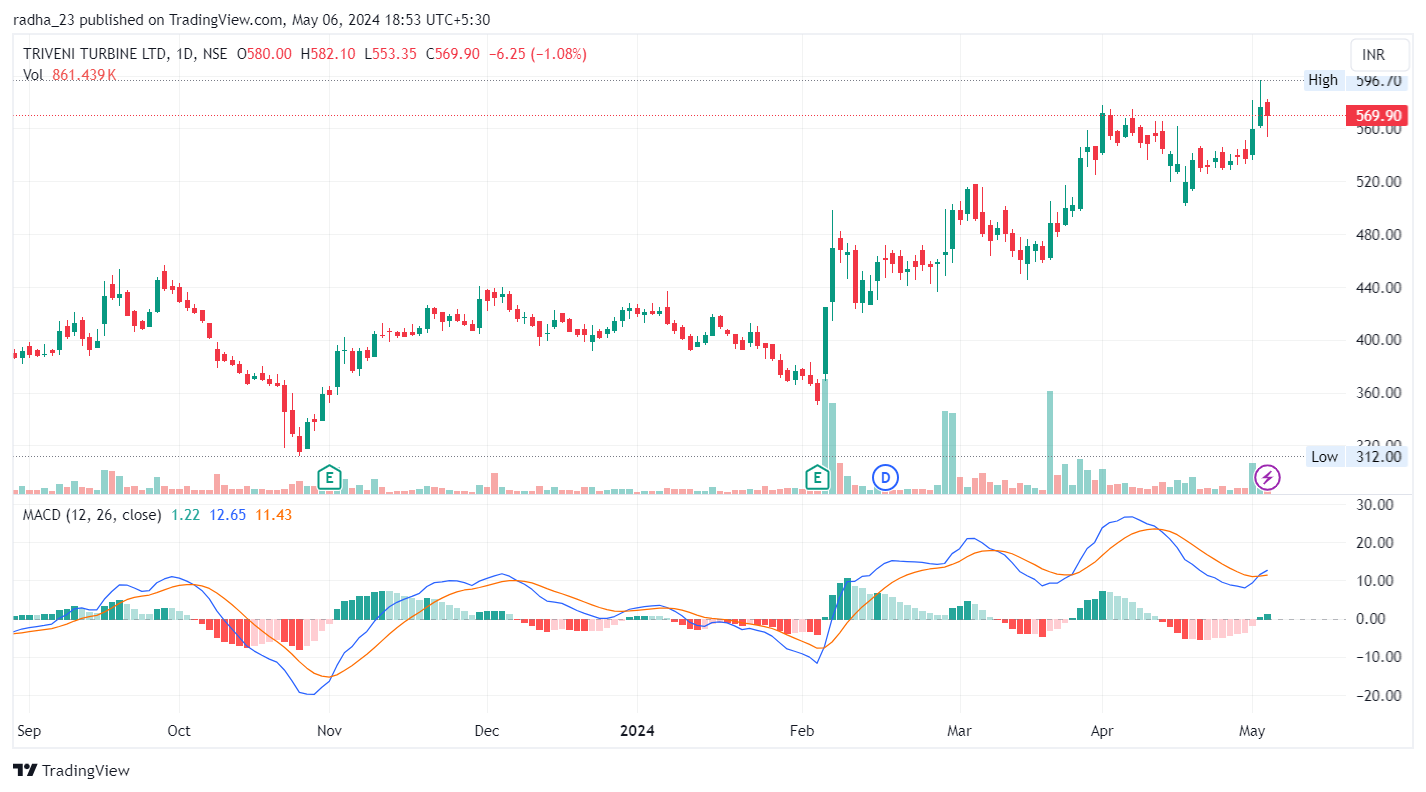This screenshot has width=1426, height=792.
Task: Click the purple lightning bolt event icon
Action: (x=1268, y=477)
